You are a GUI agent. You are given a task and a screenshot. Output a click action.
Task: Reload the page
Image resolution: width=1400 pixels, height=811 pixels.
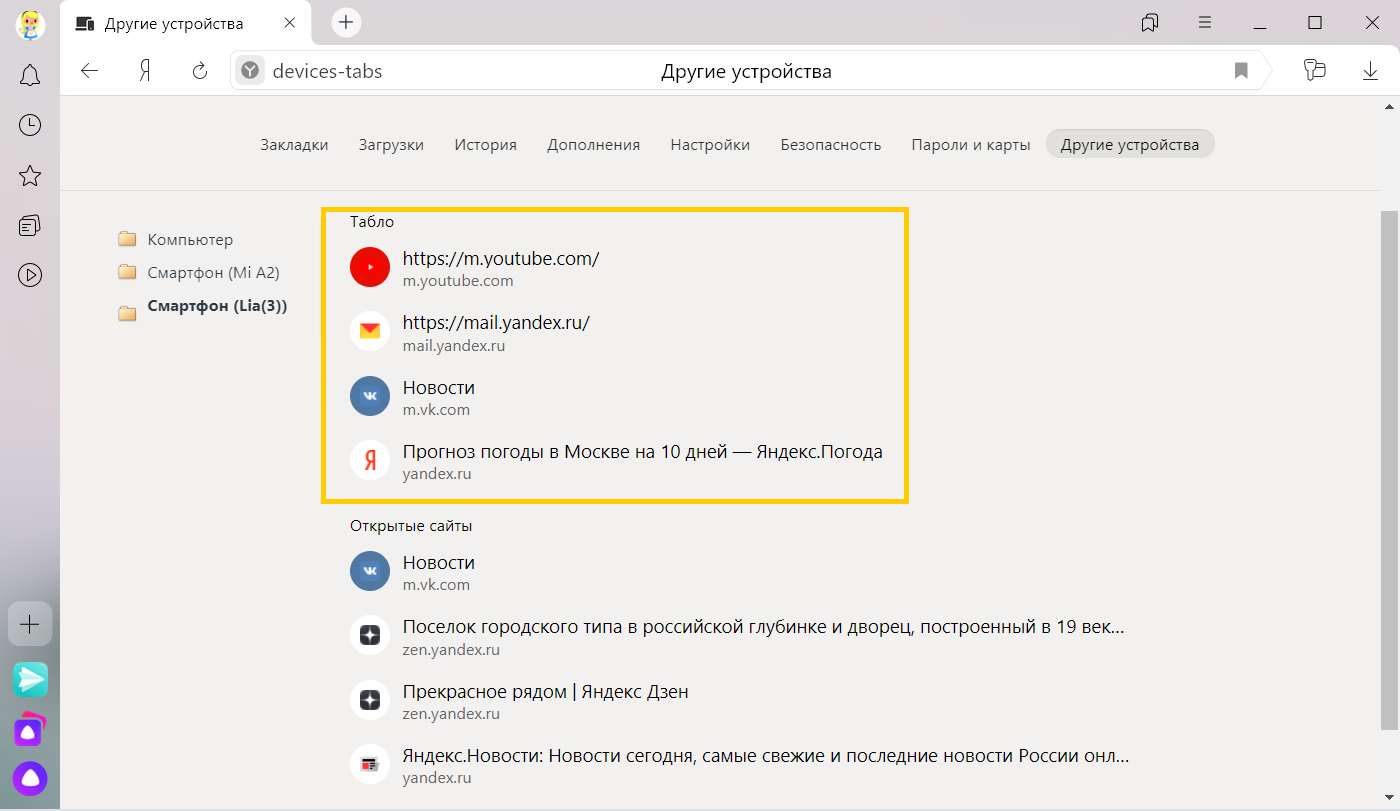[199, 71]
